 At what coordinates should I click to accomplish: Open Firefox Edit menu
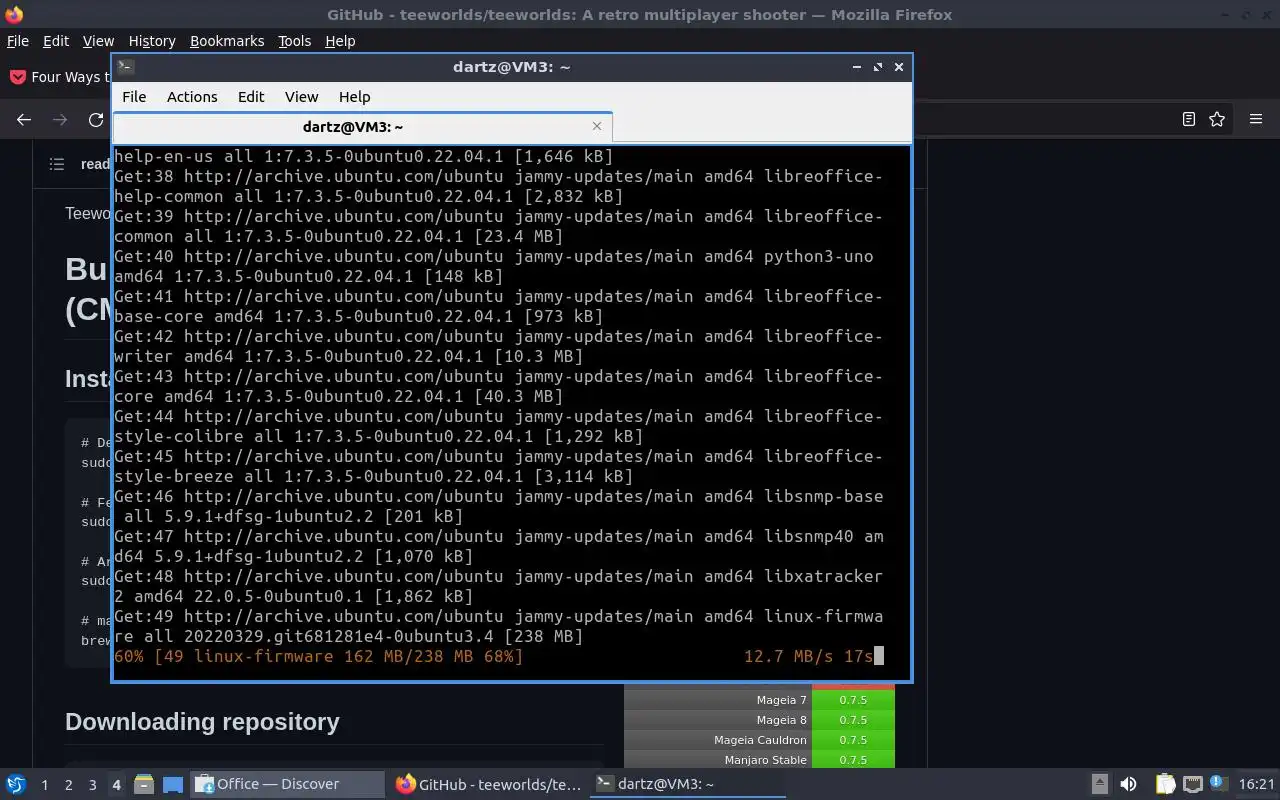(x=56, y=41)
